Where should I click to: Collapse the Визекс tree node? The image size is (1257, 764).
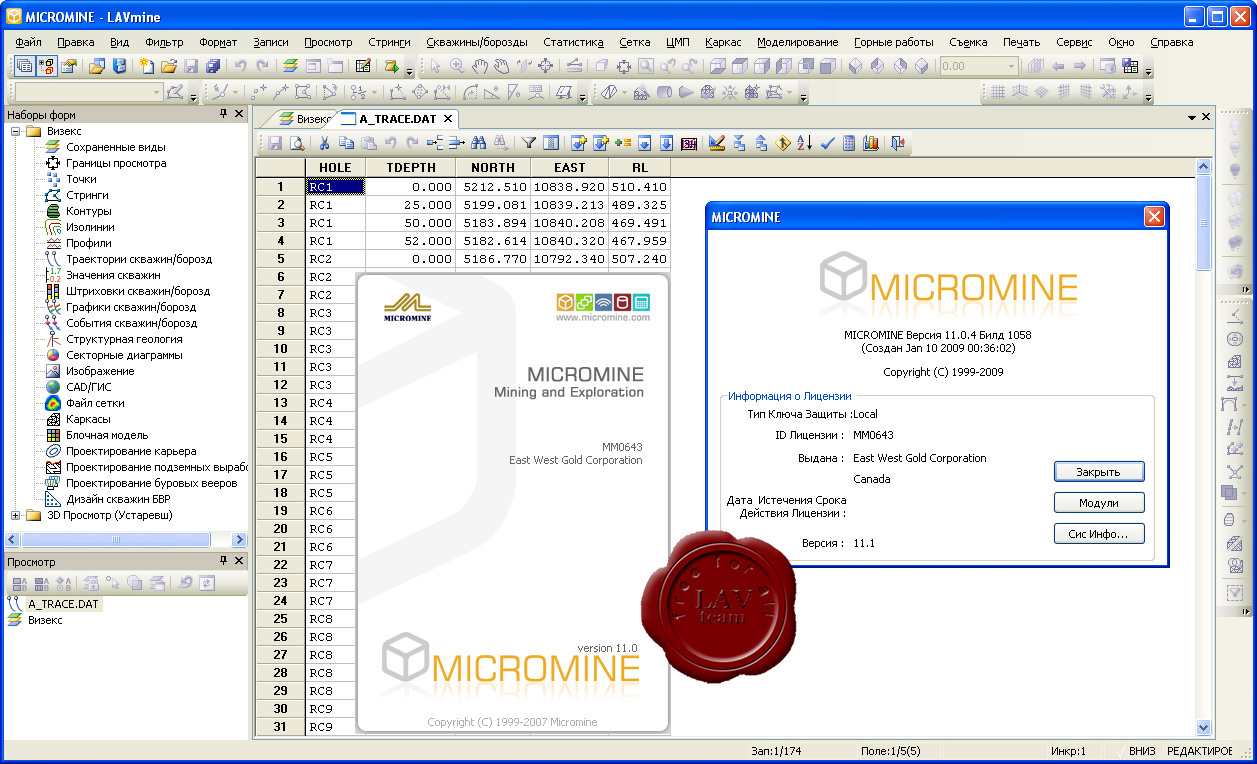[x=15, y=131]
